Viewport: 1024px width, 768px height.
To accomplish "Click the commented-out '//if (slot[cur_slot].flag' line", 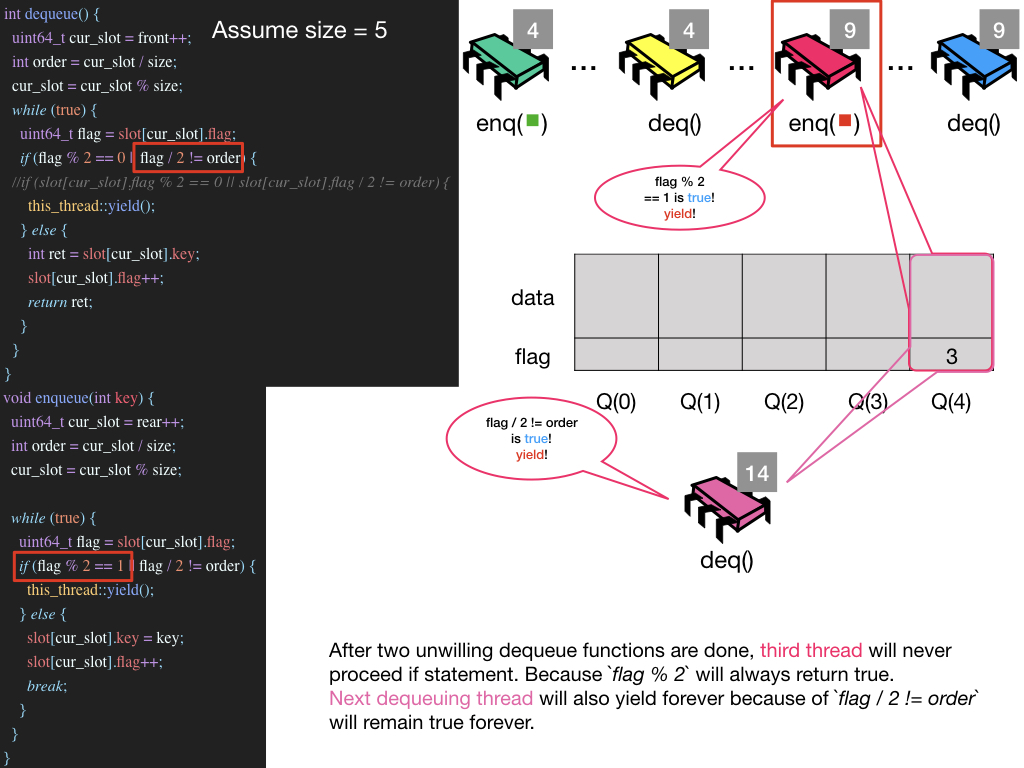I will click(x=230, y=182).
